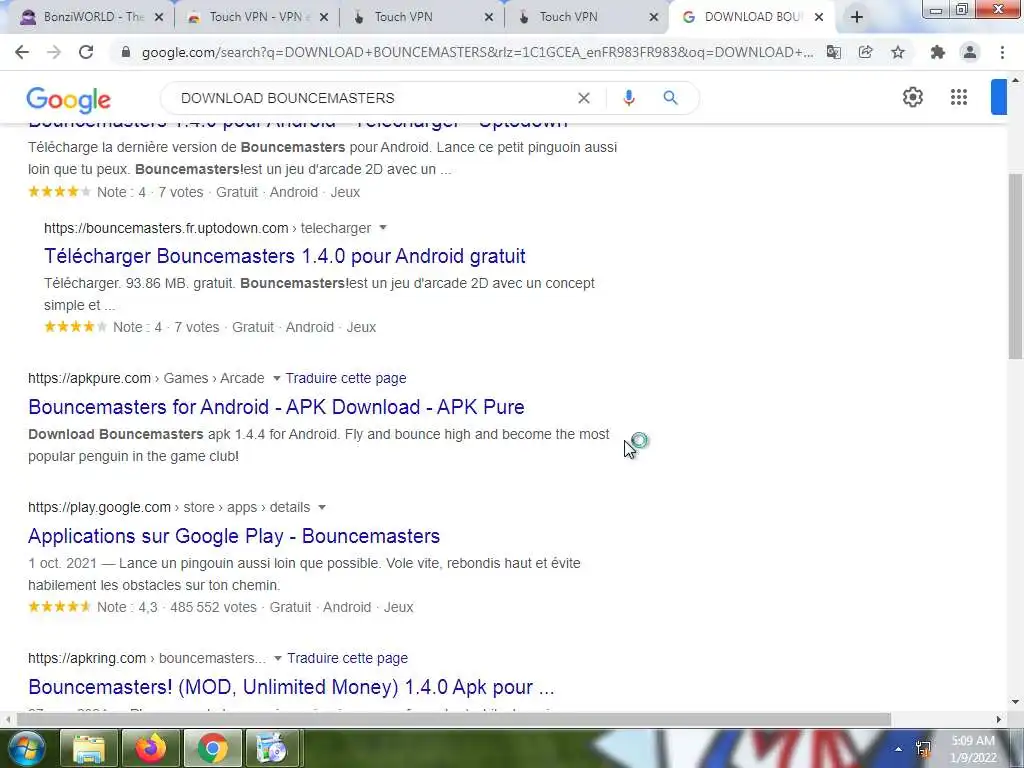
Task: Expand options for apkring.com result
Action: [278, 658]
